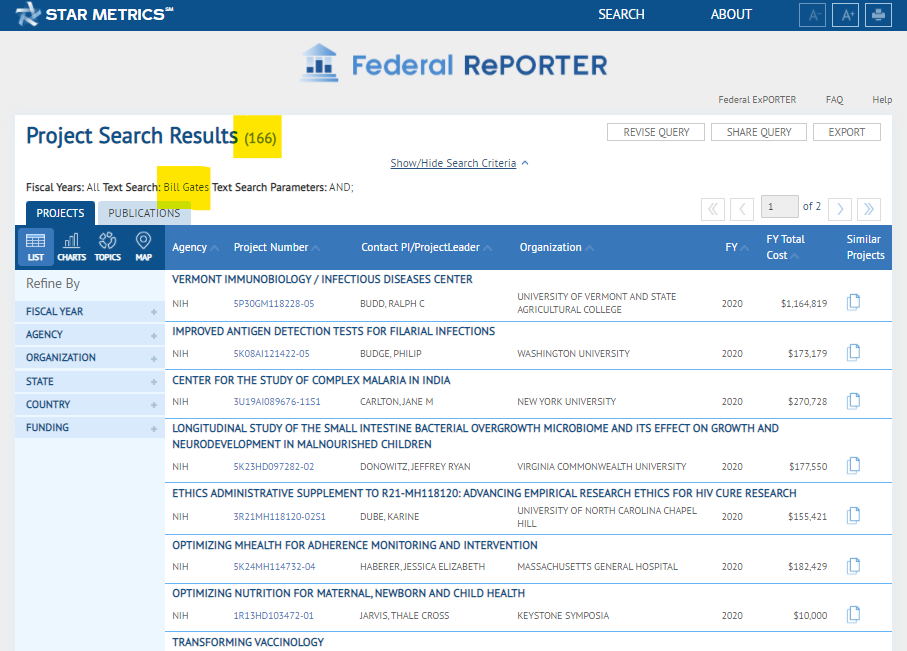Expand the Organization refine filter
This screenshot has width=907, height=651.
90,358
